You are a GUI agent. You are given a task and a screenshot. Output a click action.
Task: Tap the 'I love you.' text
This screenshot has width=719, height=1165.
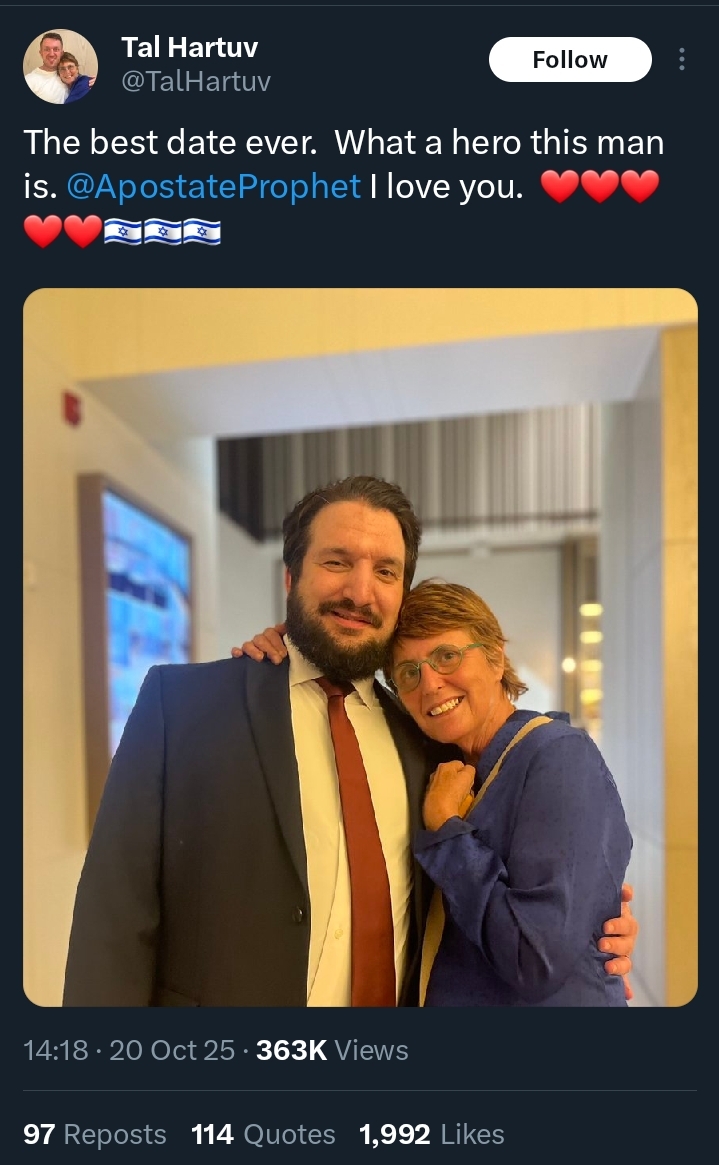click(446, 186)
